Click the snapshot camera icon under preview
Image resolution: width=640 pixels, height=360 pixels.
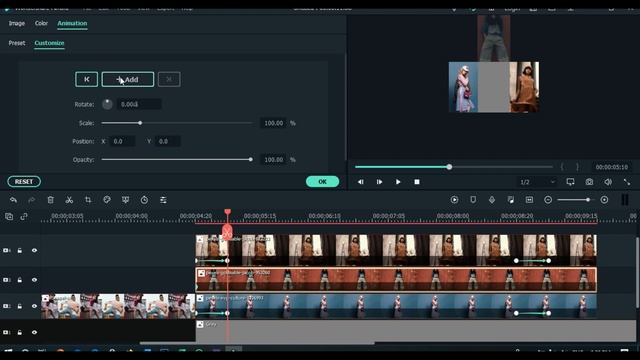[x=589, y=182]
